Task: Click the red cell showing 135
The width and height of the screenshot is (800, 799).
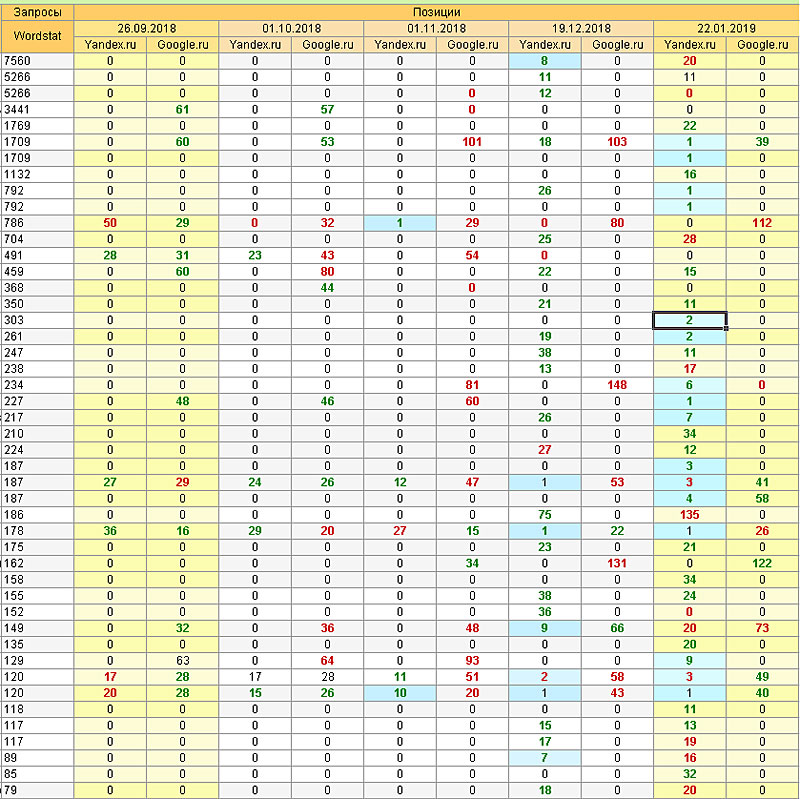Action: 690,514
